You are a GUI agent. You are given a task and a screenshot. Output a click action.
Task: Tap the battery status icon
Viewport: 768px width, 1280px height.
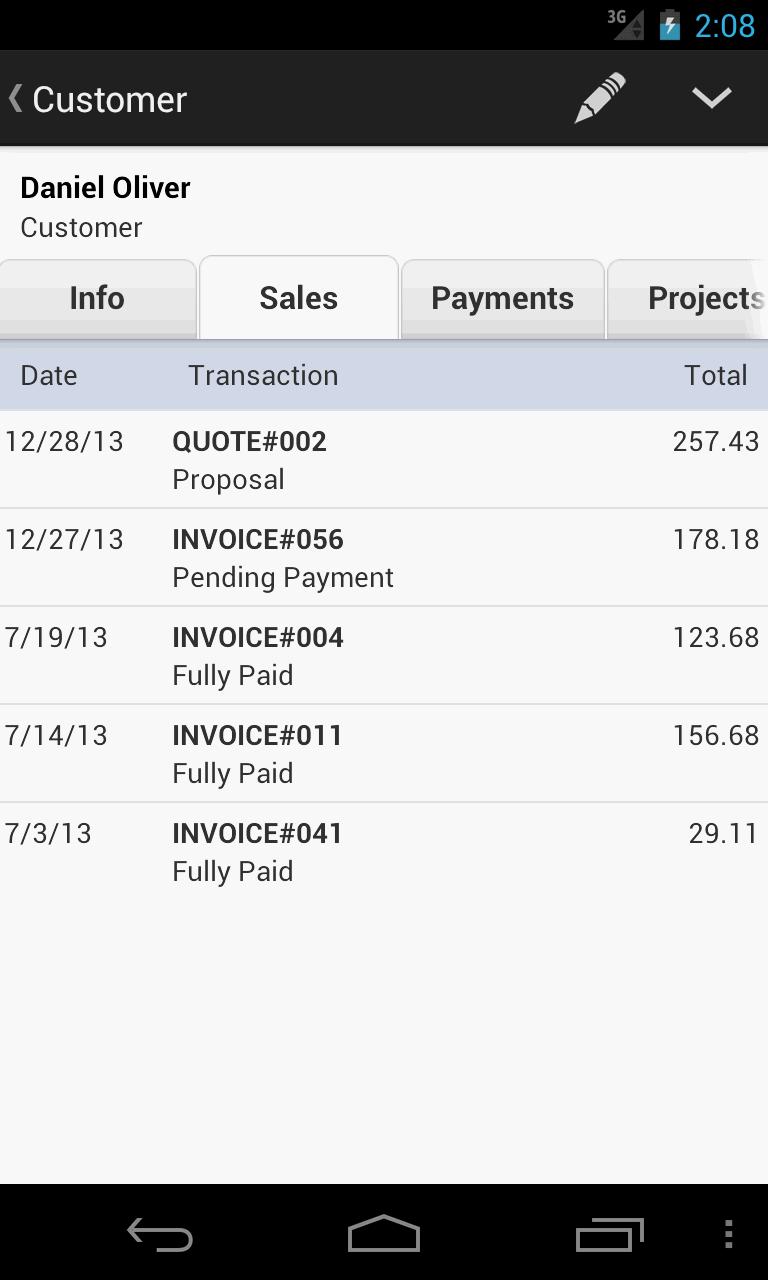pyautogui.click(x=669, y=25)
